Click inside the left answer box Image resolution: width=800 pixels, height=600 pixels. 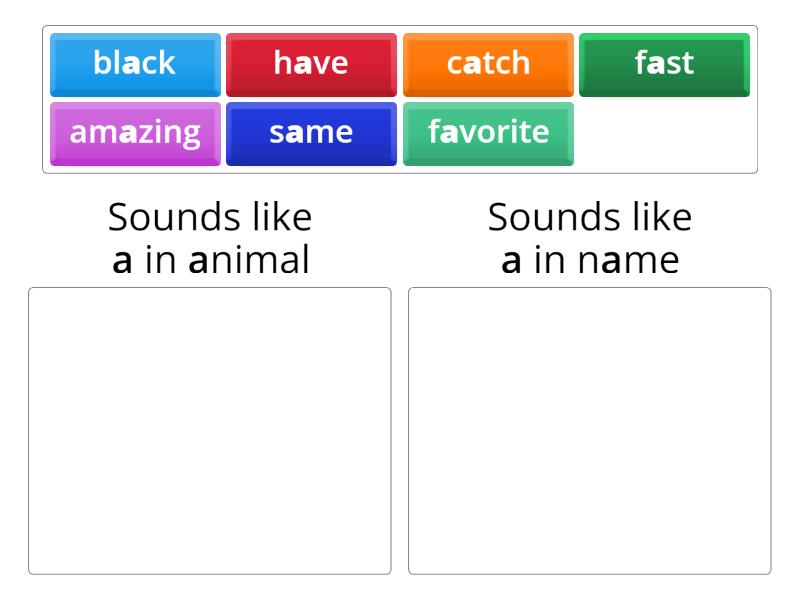click(211, 430)
